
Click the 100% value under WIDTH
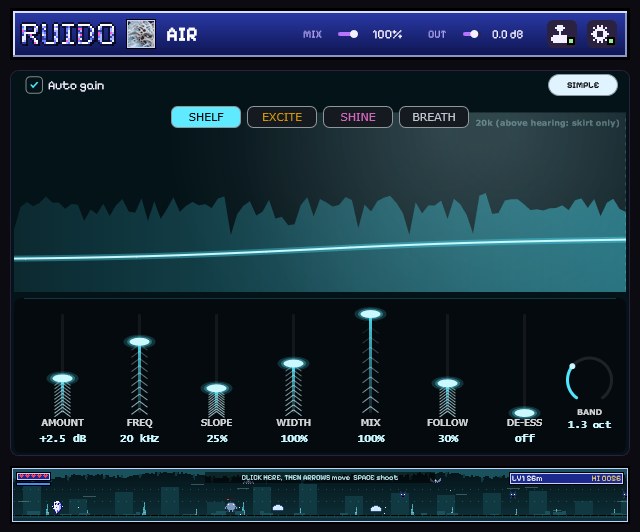294,439
